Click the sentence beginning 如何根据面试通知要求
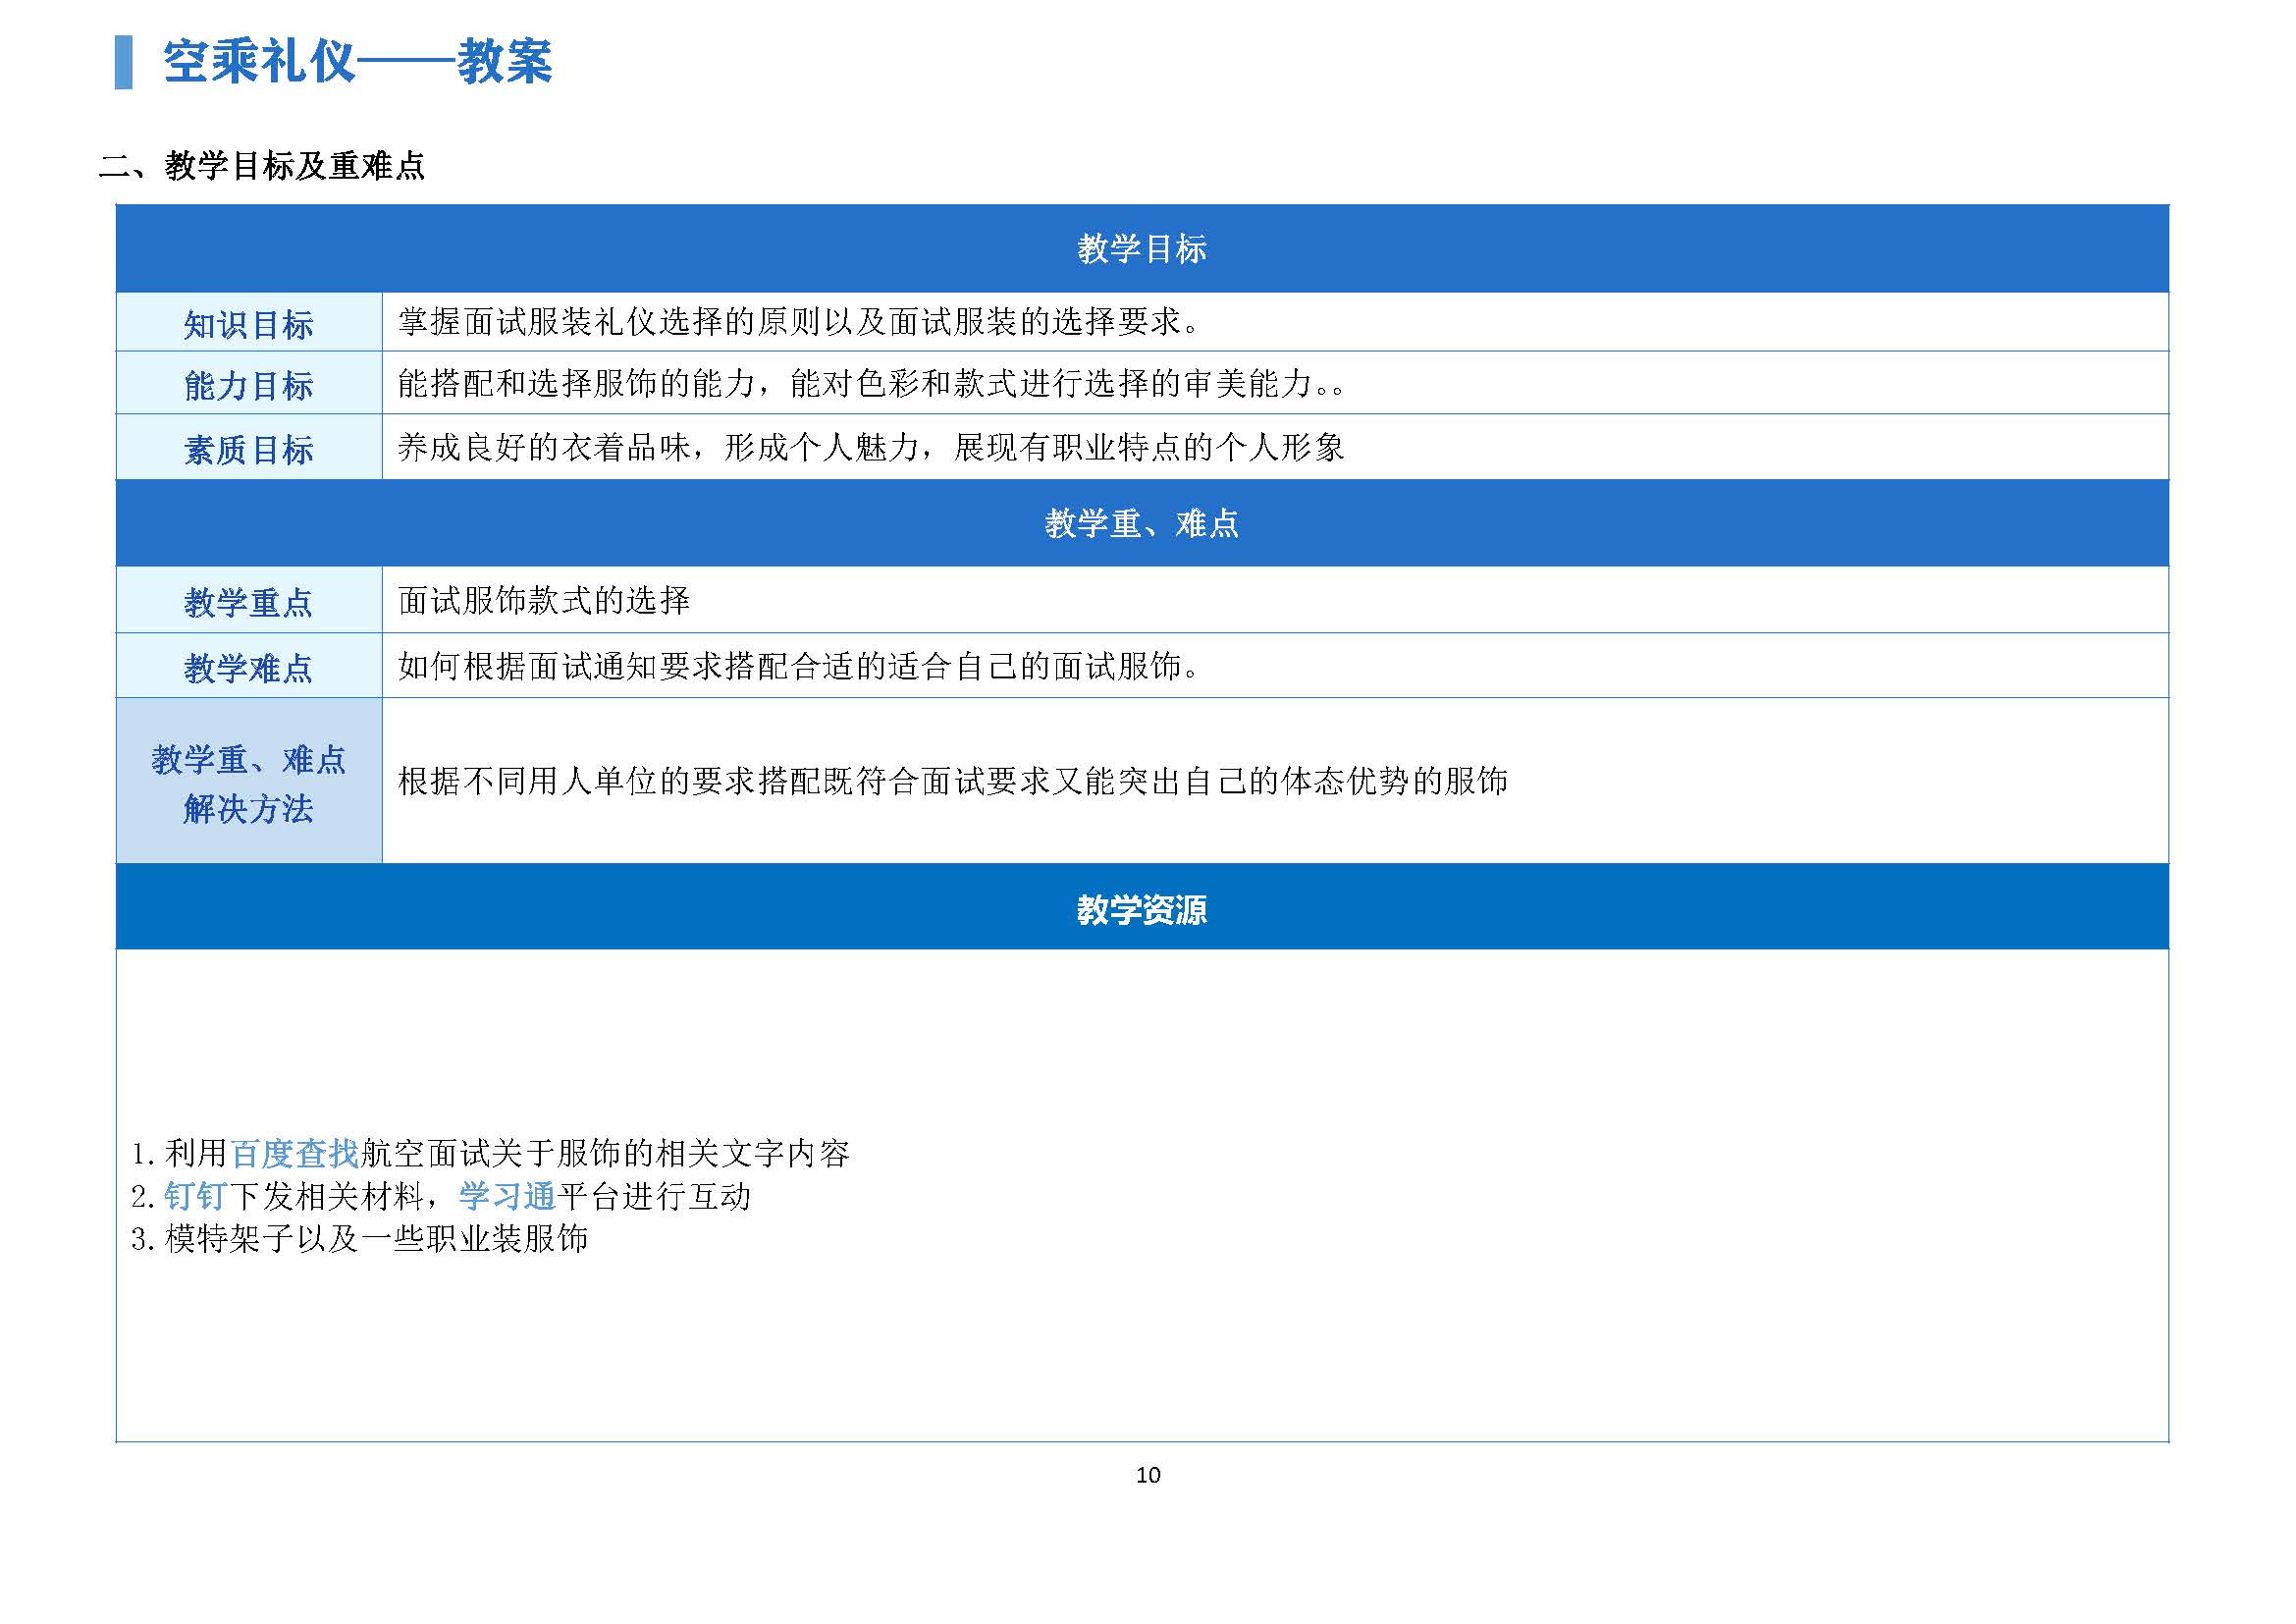The height and width of the screenshot is (1624, 2296). [x=798, y=666]
